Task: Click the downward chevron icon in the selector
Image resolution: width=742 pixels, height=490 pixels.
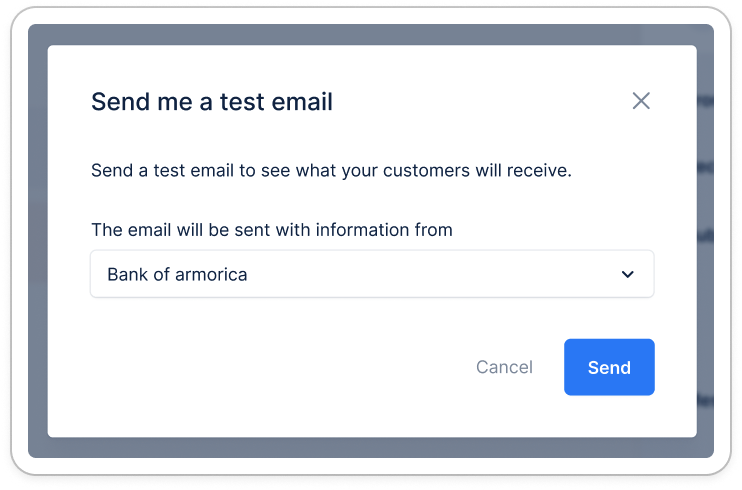Action: point(627,274)
